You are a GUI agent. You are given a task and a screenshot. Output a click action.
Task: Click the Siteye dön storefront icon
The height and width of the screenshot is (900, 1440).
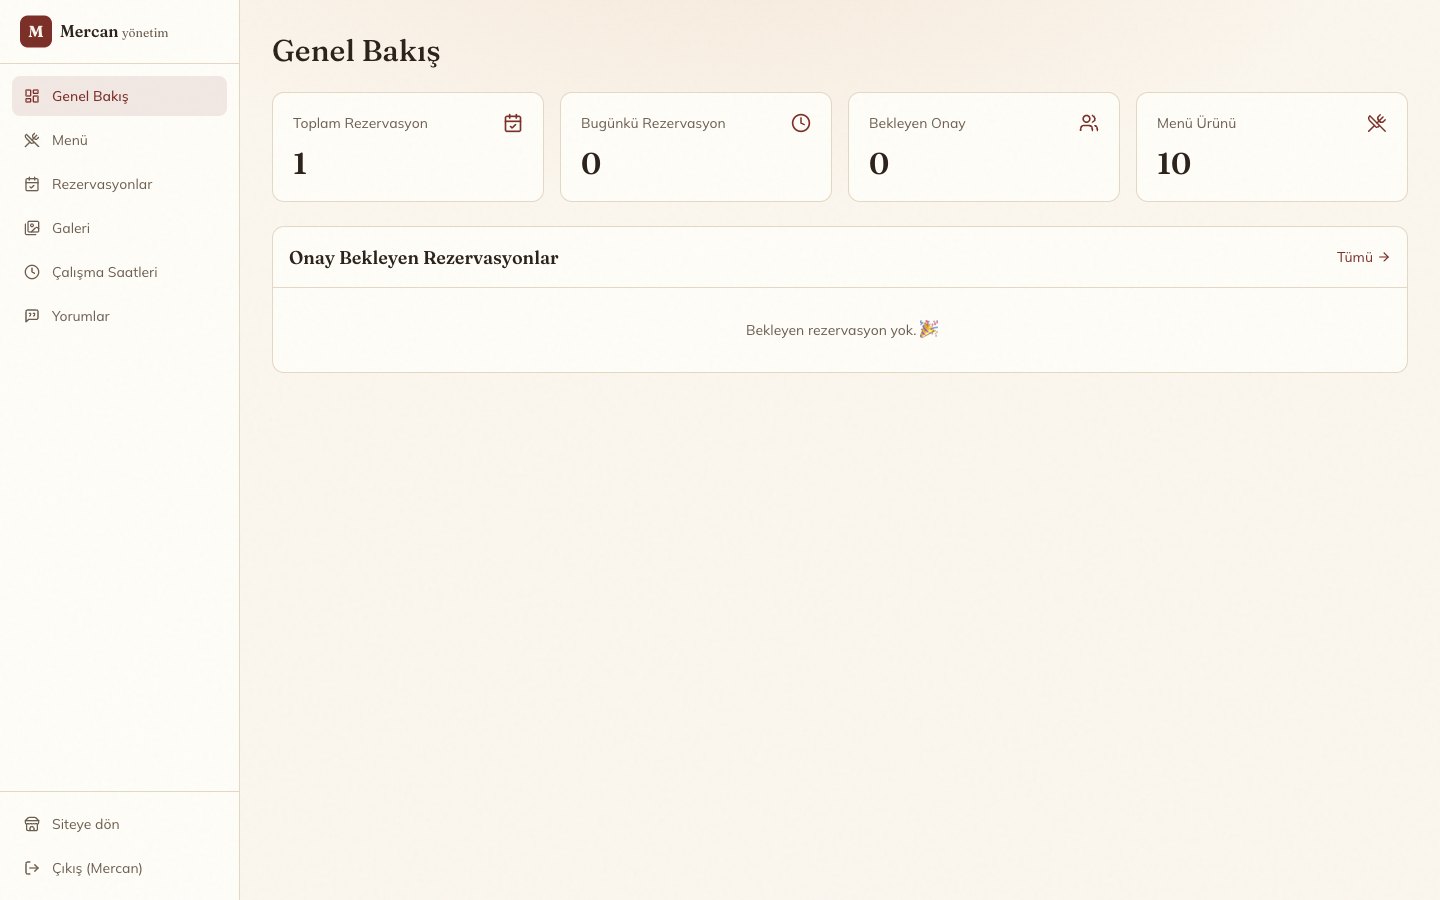coord(32,824)
